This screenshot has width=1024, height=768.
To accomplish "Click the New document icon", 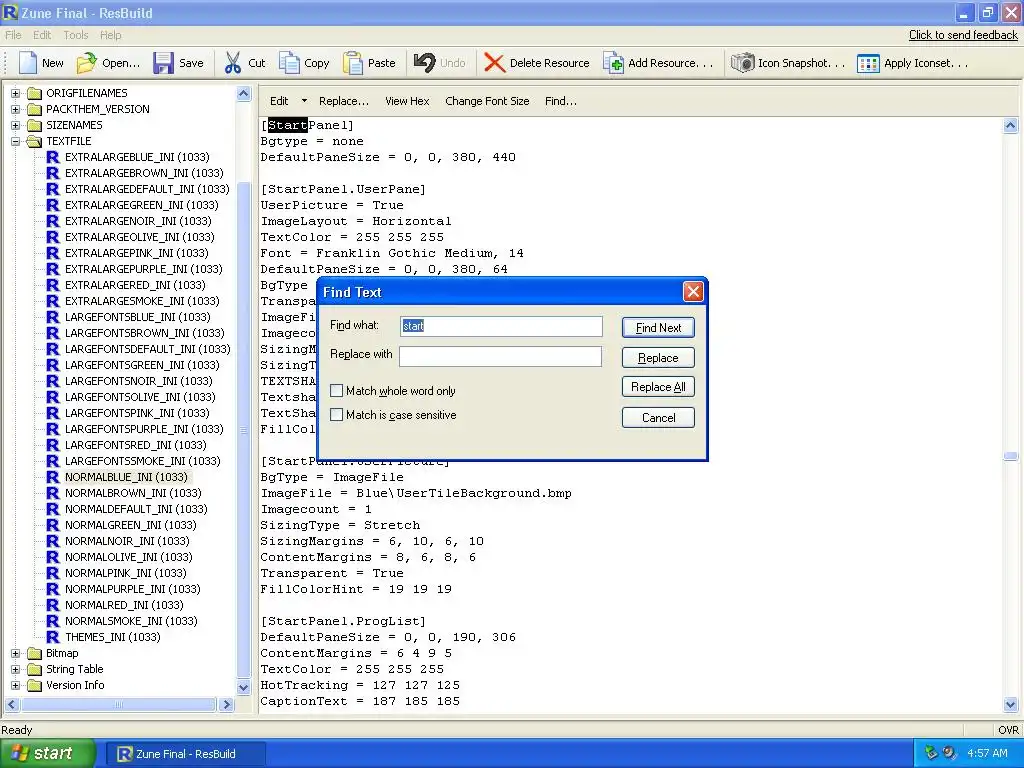I will (28, 63).
